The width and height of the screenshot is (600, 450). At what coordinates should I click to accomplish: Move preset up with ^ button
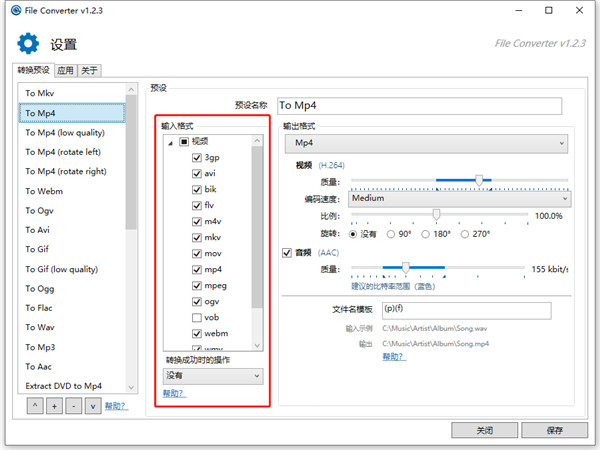35,406
